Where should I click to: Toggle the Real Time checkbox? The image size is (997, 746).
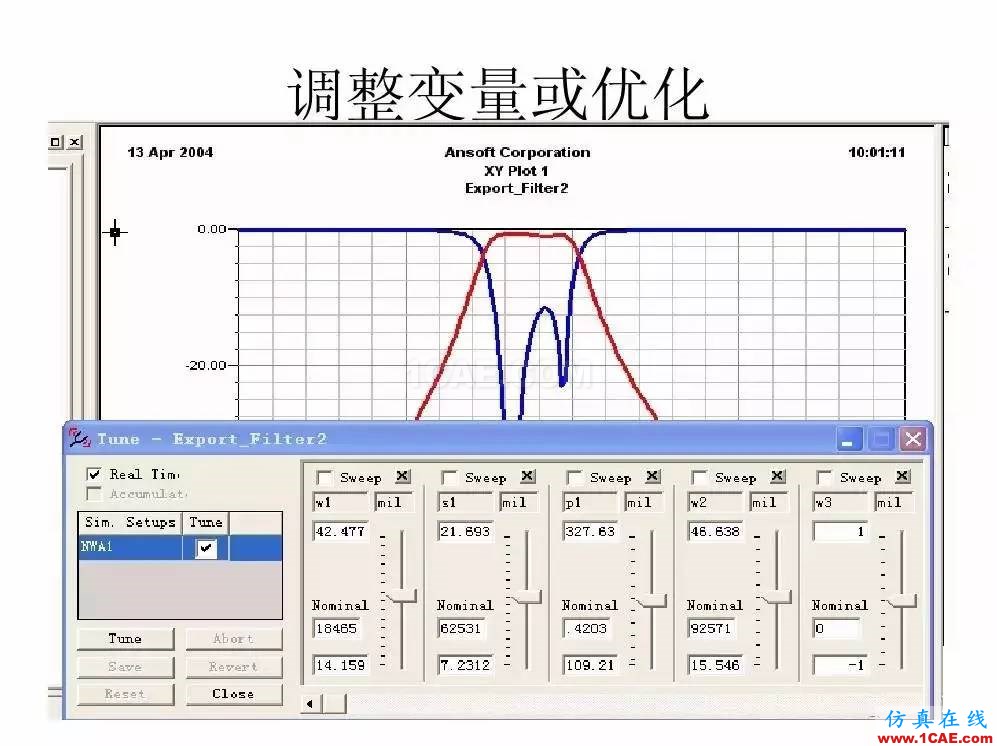[x=94, y=474]
